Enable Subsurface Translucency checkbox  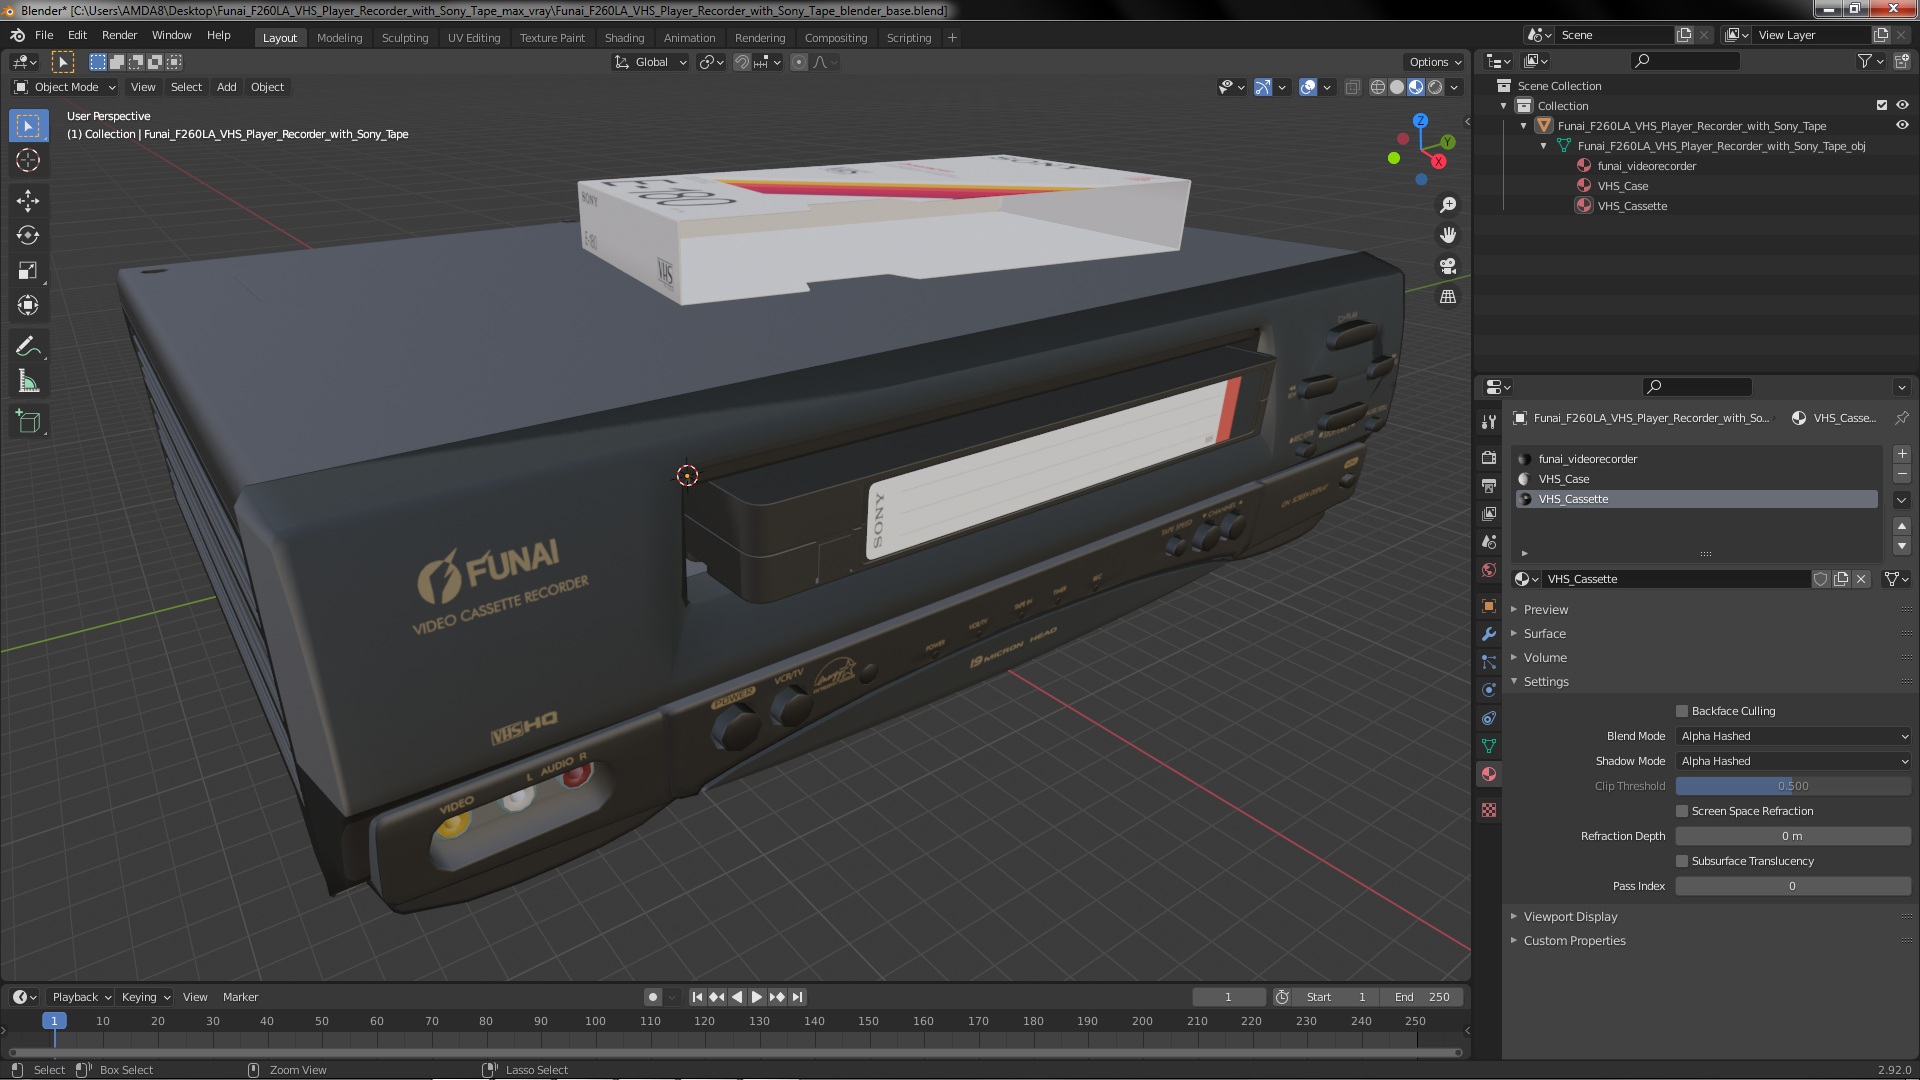1682,861
